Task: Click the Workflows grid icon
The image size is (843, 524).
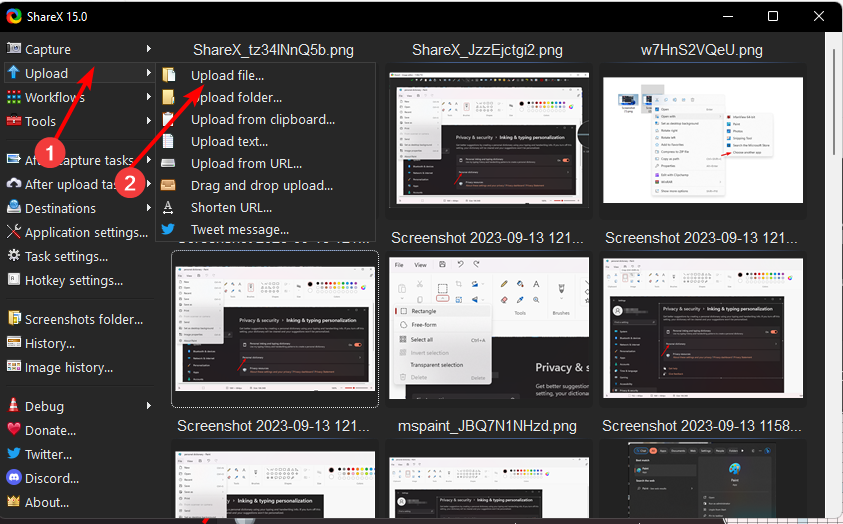Action: pyautogui.click(x=13, y=97)
